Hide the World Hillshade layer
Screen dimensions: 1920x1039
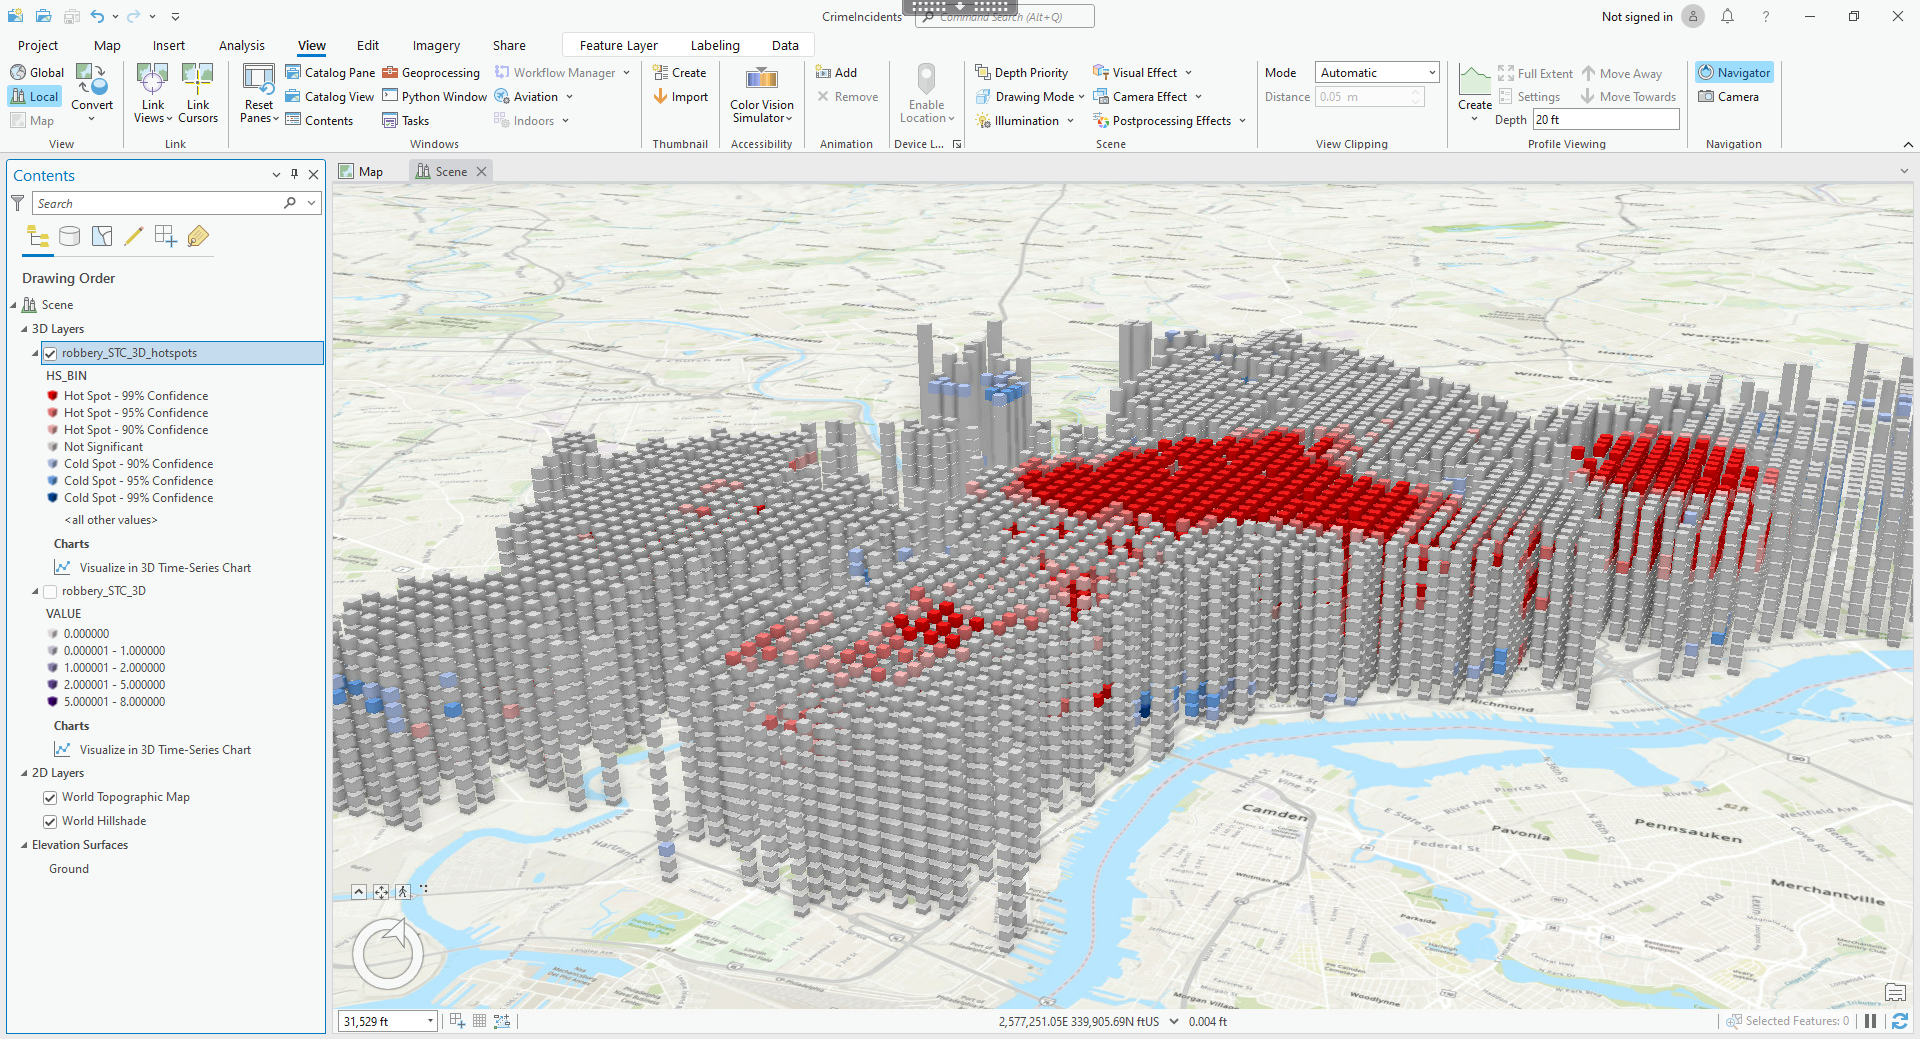50,821
